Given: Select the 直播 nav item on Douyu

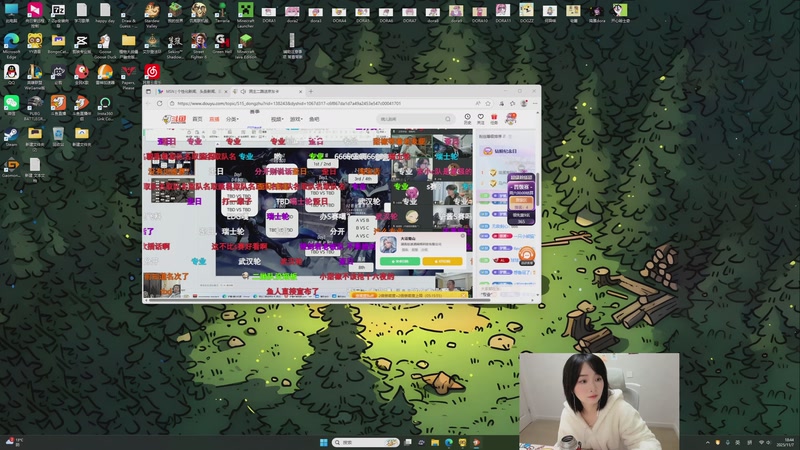Looking at the screenshot, I should 214,119.
